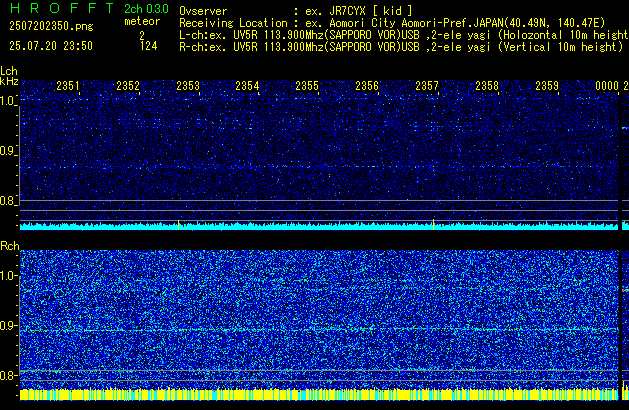Click the Lch 1.0 kHz axis label

click(x=8, y=101)
